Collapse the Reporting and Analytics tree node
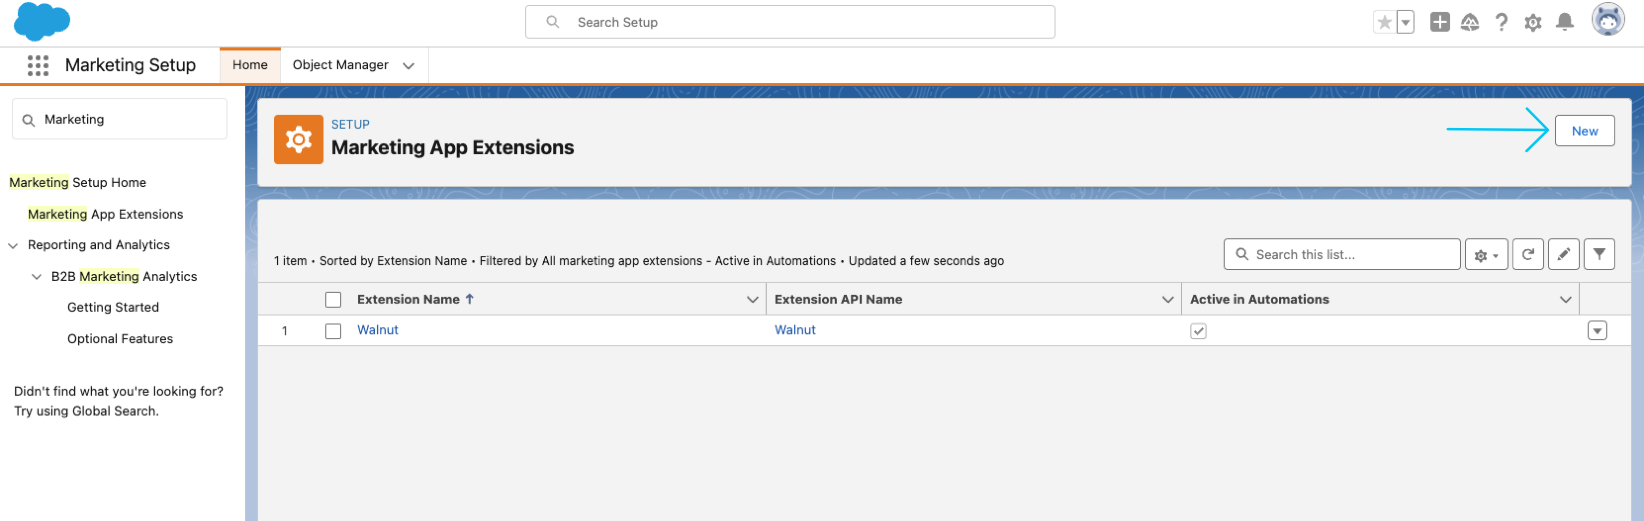The image size is (1644, 521). 13,245
